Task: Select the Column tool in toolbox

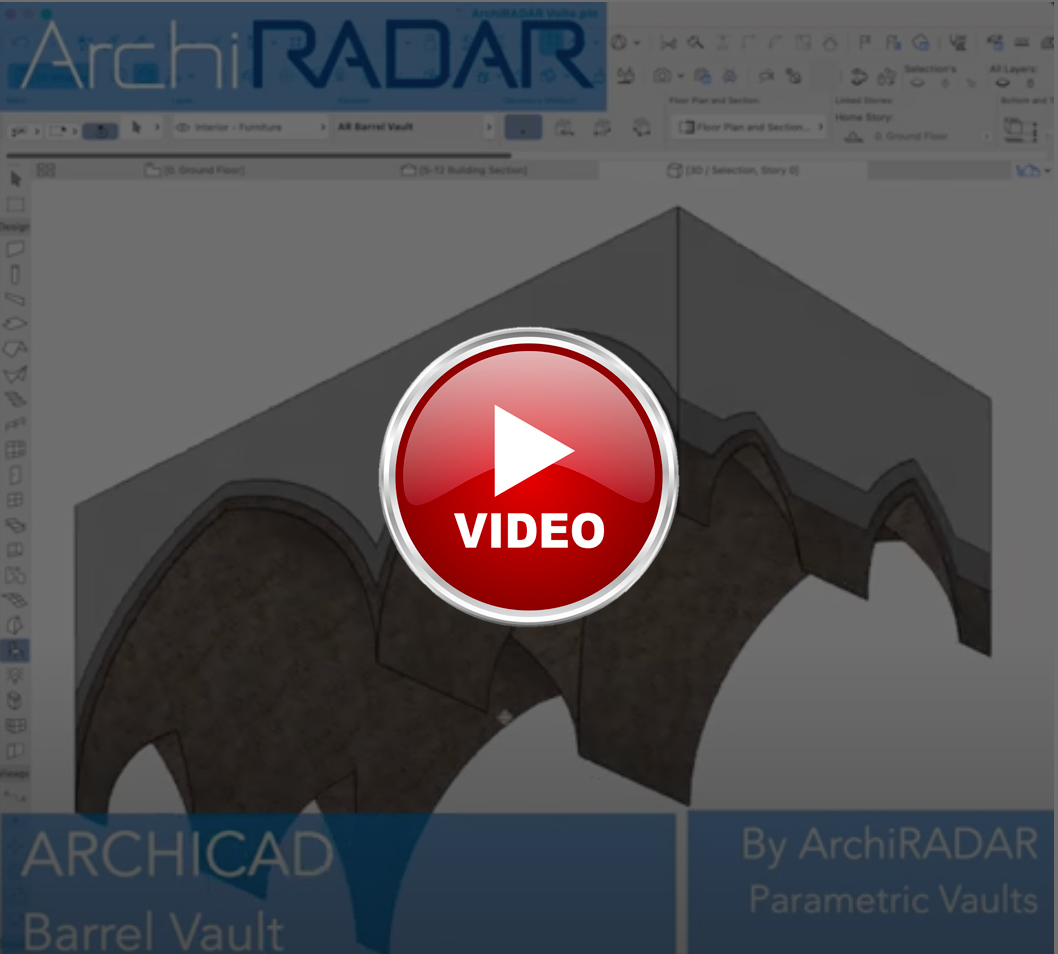Action: (15, 275)
